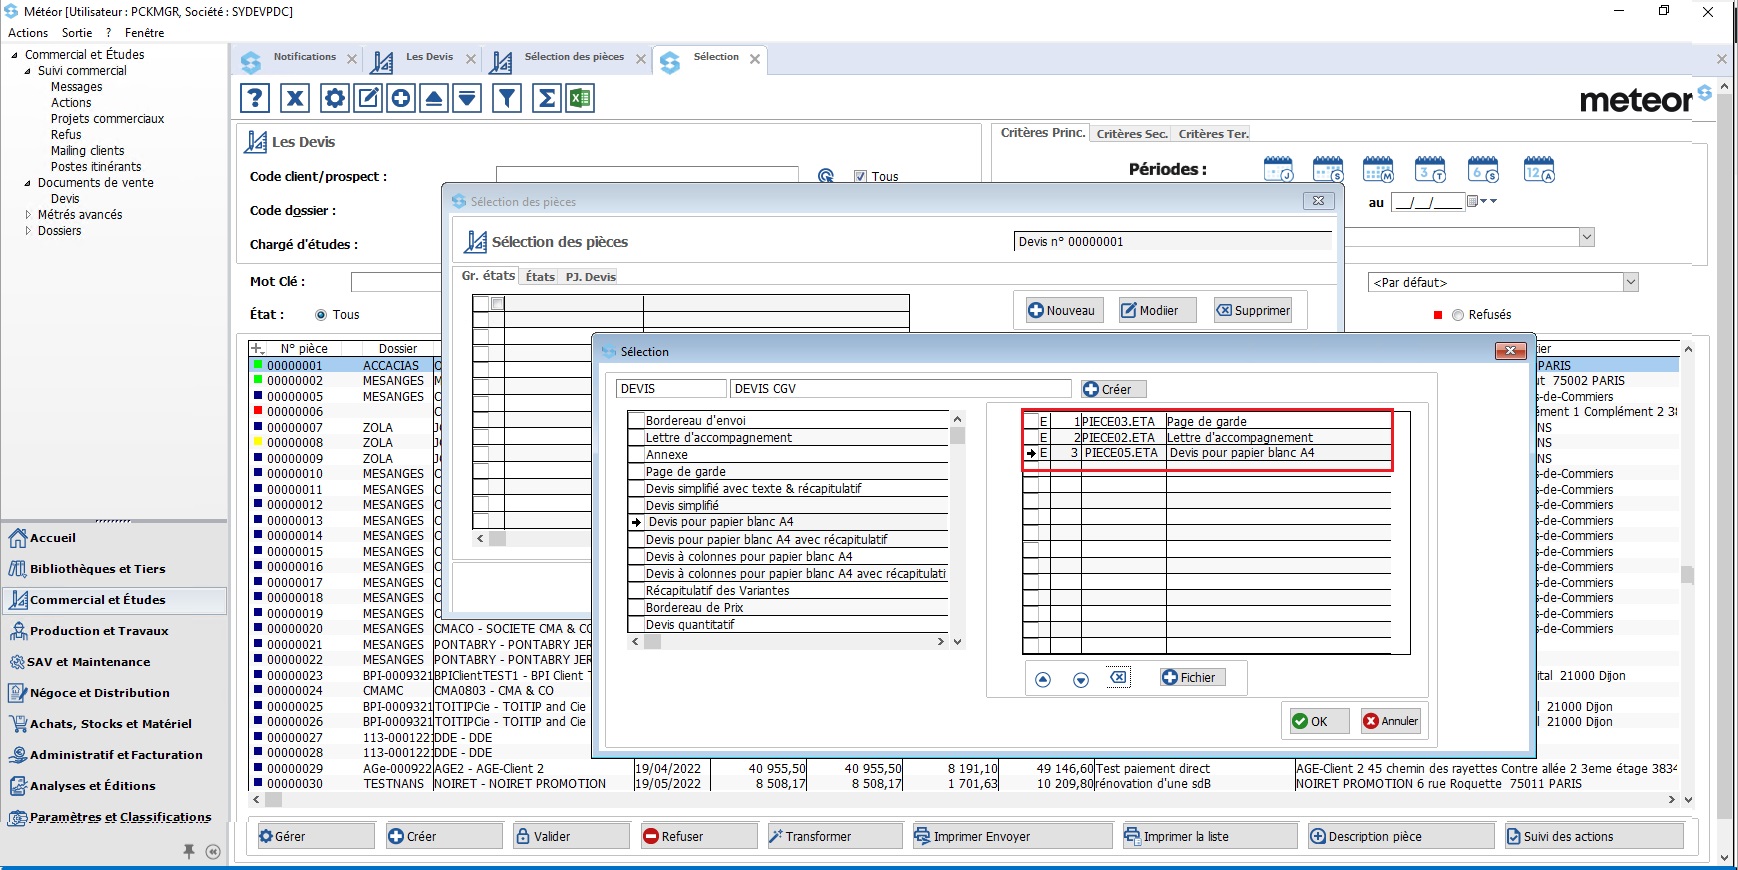
Task: Click move up arrow in Sélection dialog
Action: 1043,679
